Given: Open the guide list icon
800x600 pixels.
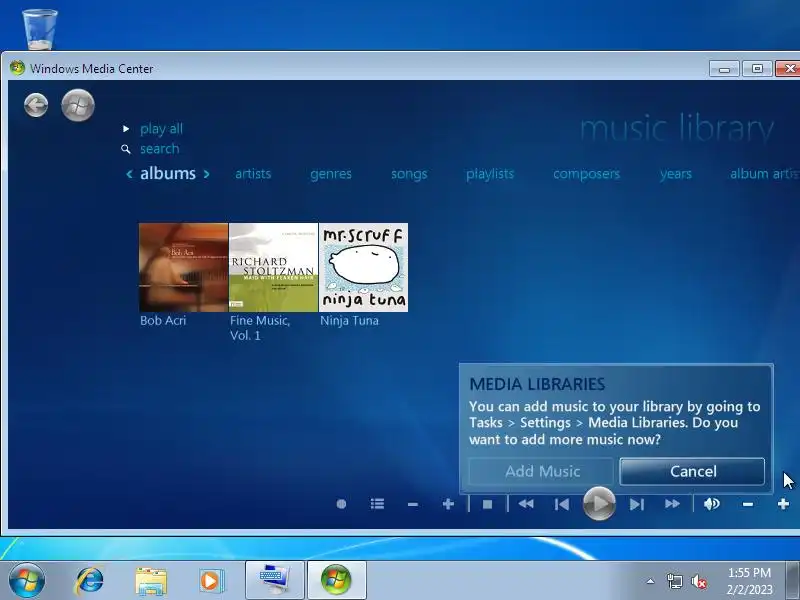Looking at the screenshot, I should tap(378, 504).
